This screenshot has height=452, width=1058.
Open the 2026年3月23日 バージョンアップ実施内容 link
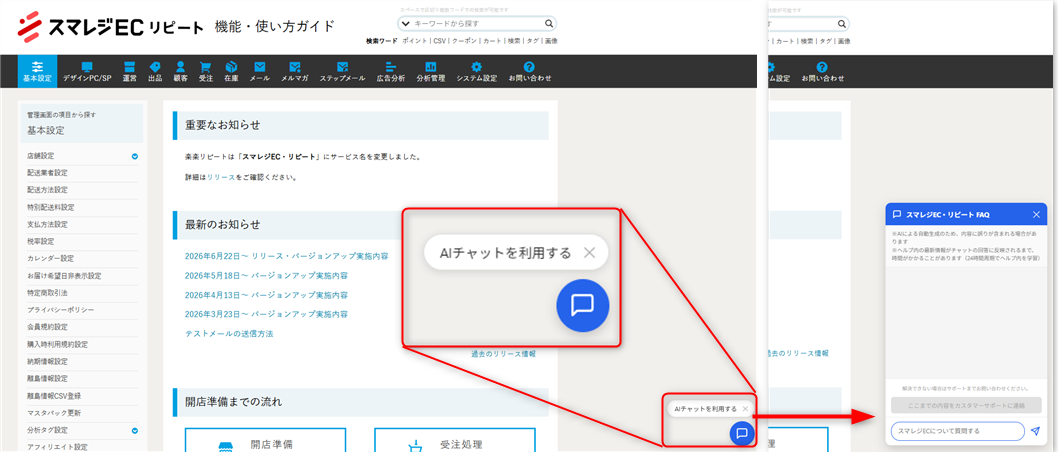(266, 314)
